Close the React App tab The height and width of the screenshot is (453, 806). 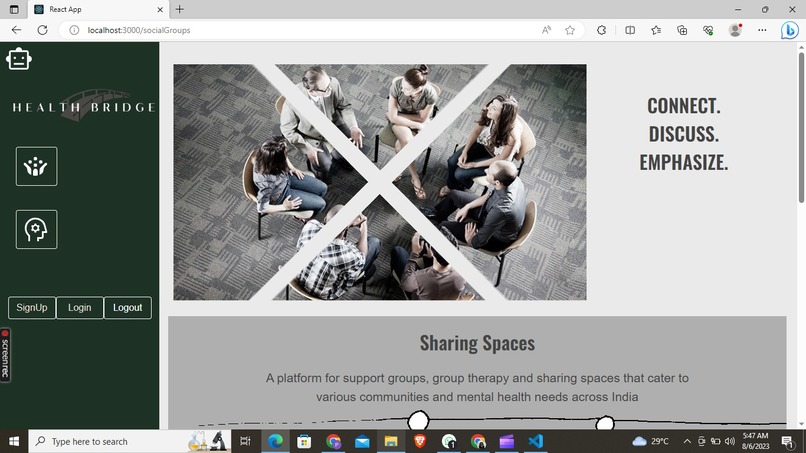click(x=160, y=9)
